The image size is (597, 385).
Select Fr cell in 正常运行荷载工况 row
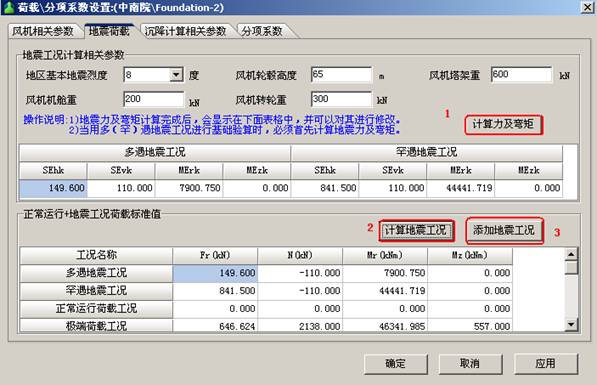click(215, 309)
